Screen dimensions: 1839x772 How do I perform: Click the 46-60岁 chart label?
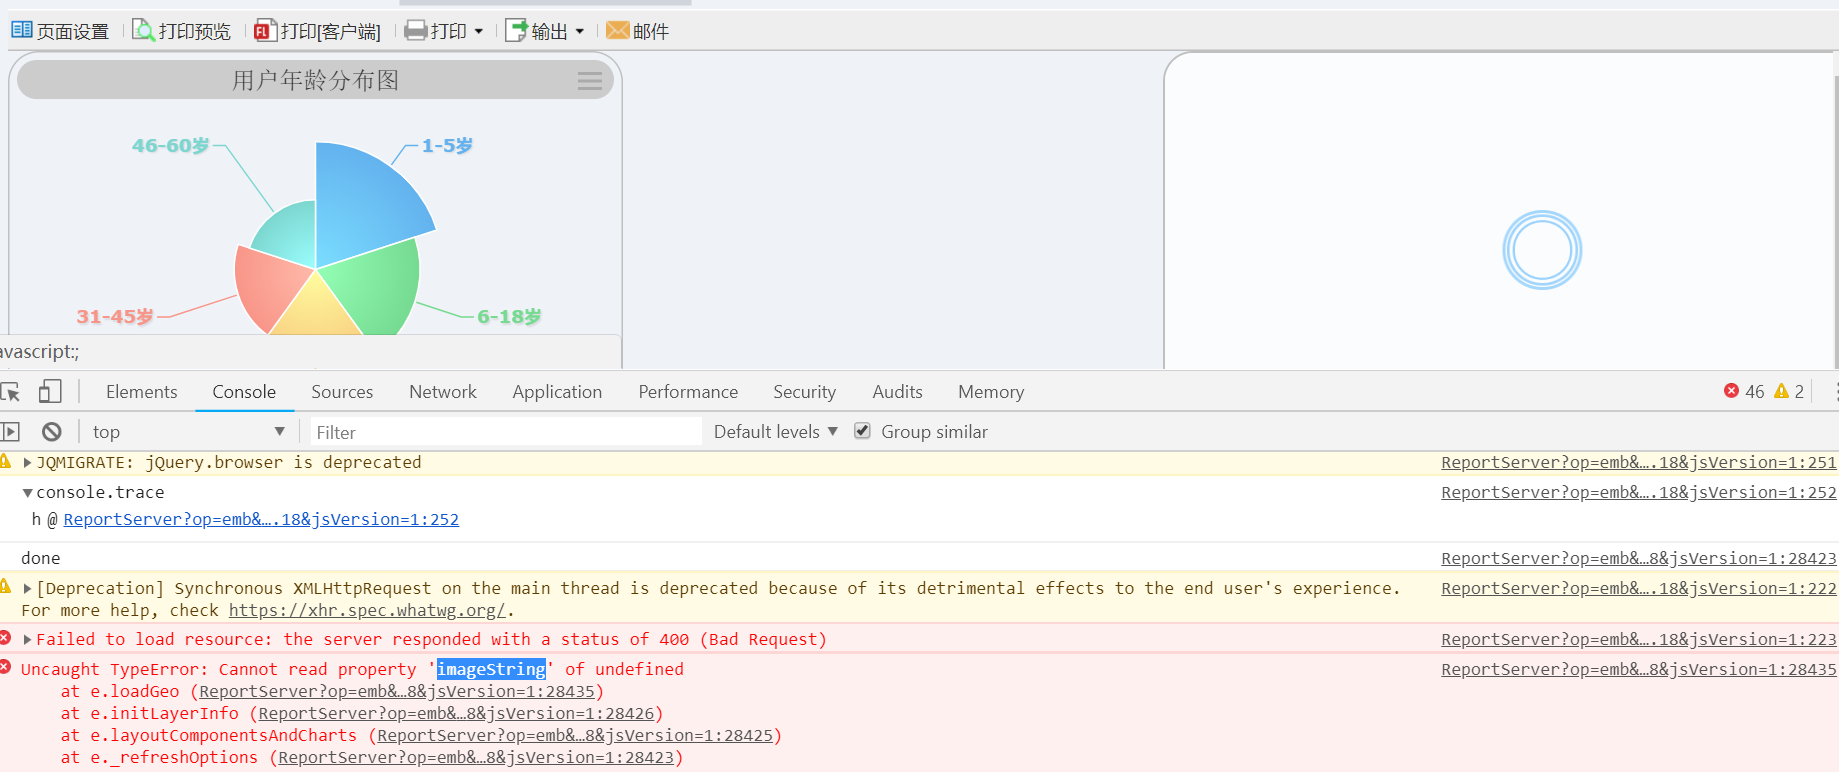click(x=171, y=146)
